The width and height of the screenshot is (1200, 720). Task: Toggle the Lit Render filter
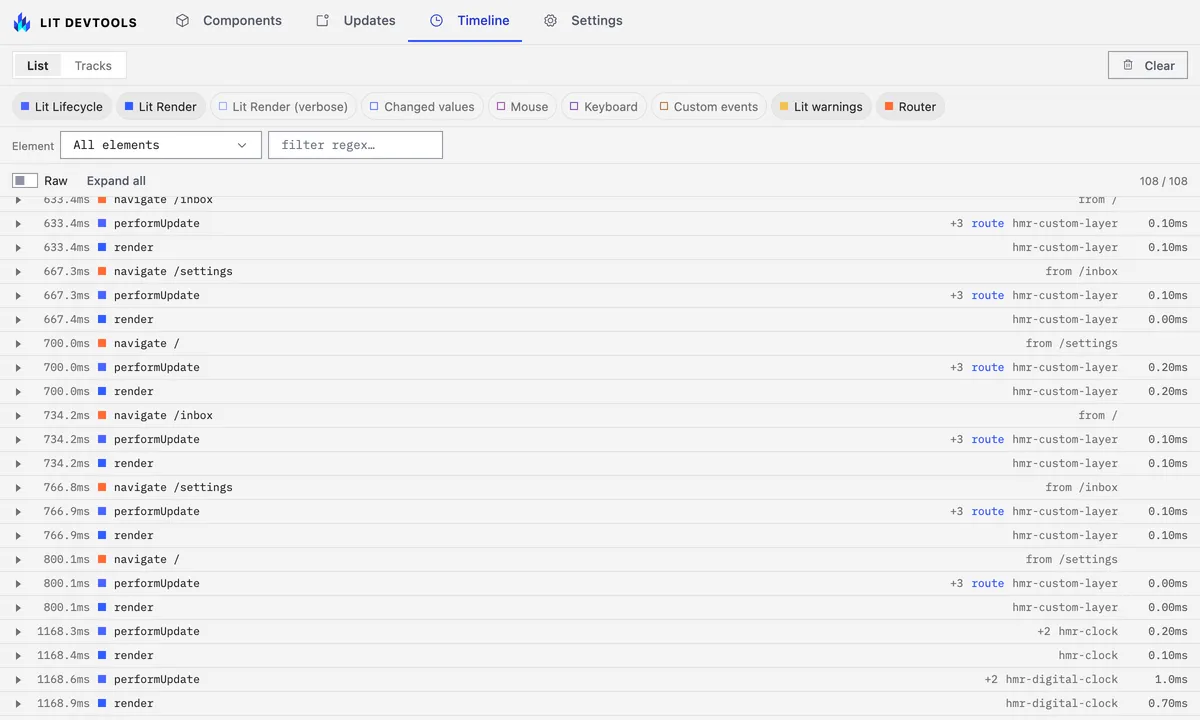161,106
